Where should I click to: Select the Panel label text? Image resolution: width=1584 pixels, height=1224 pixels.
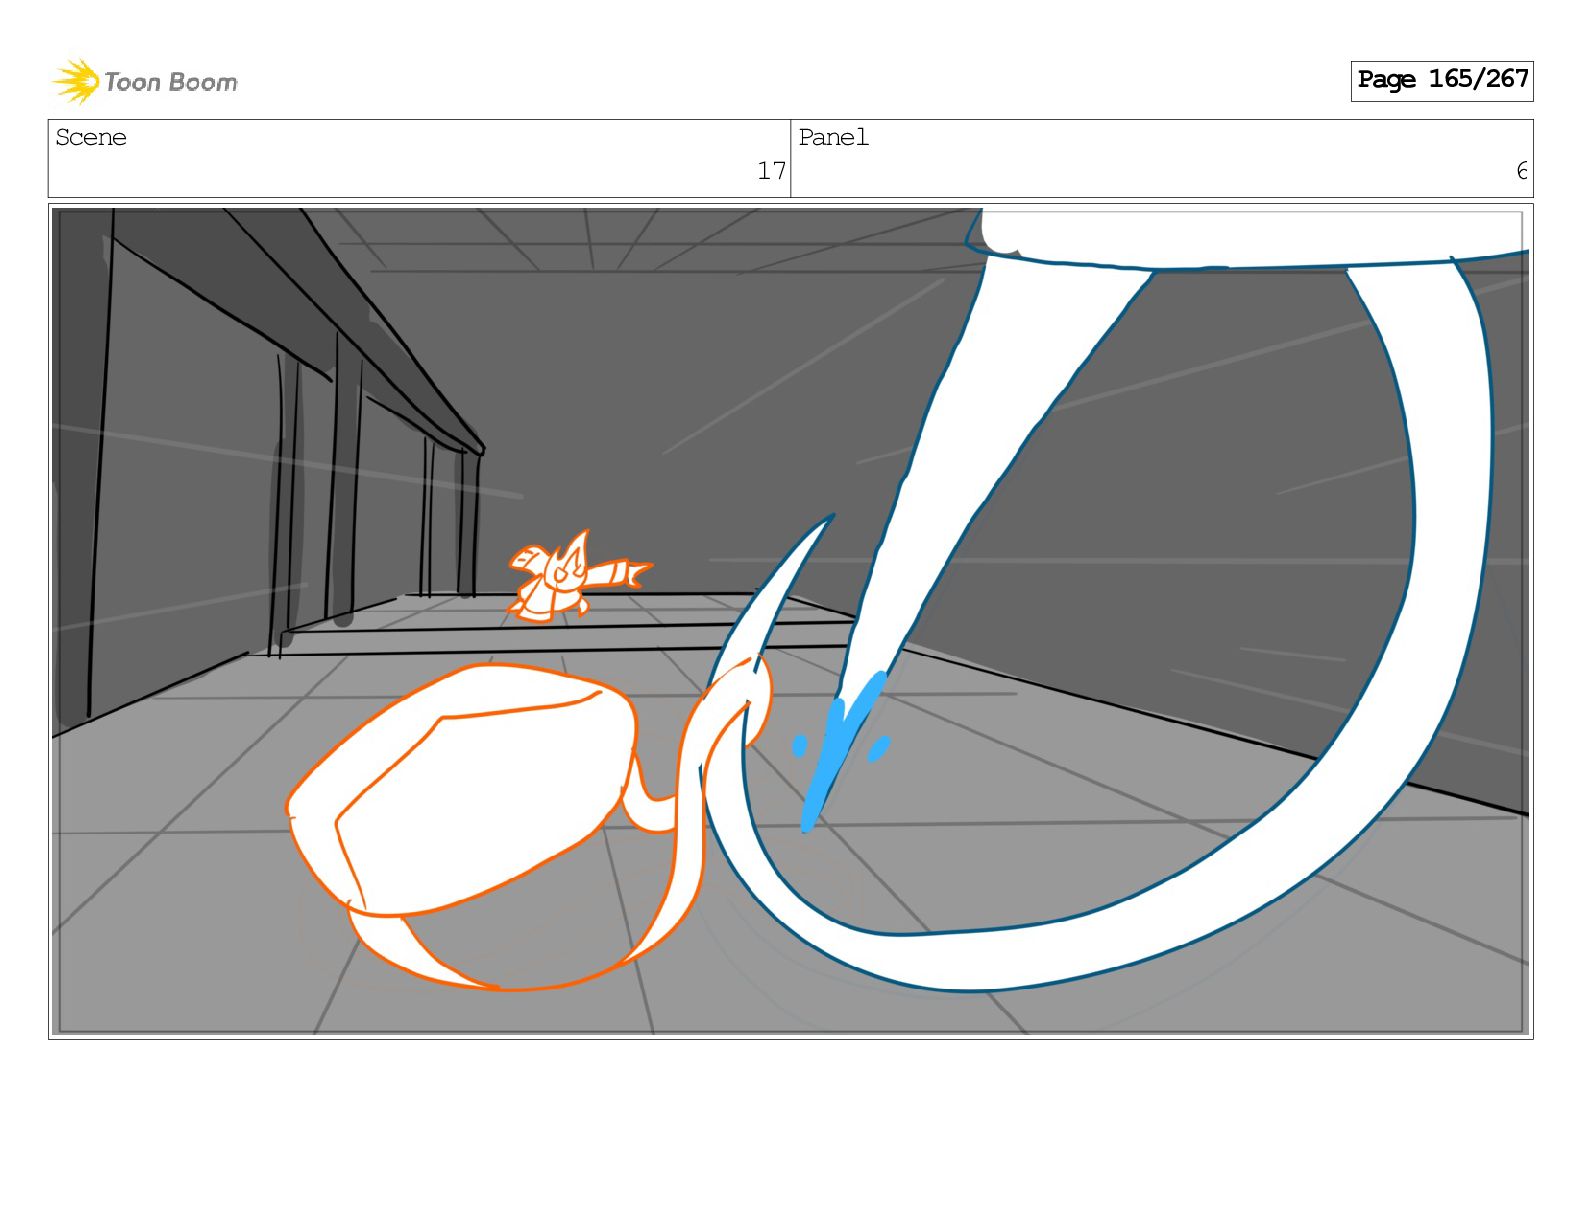click(833, 137)
